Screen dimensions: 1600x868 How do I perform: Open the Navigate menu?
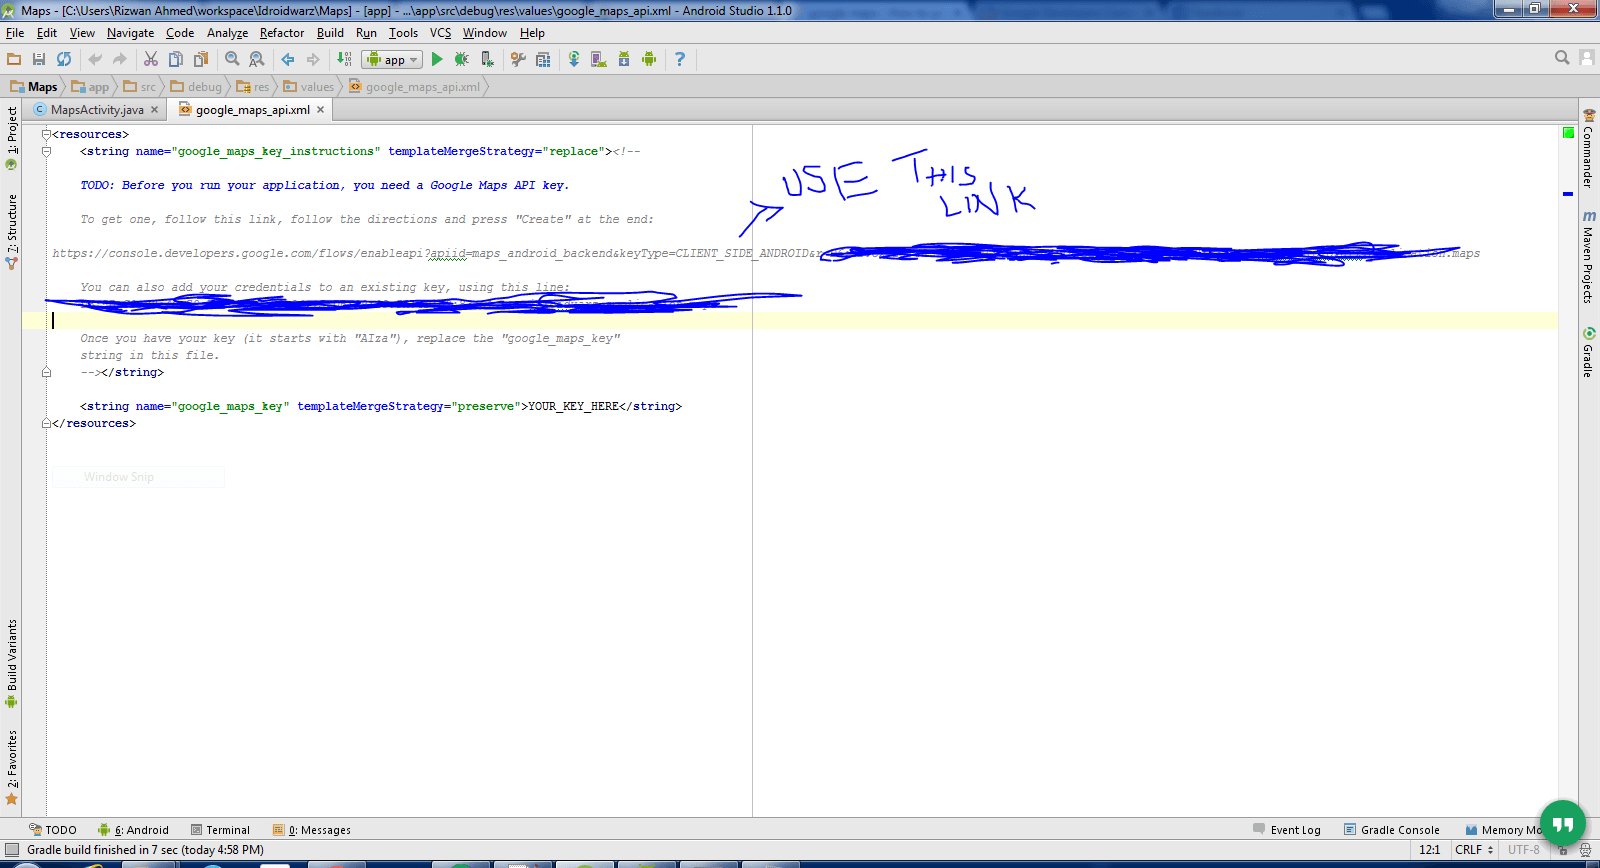click(130, 33)
